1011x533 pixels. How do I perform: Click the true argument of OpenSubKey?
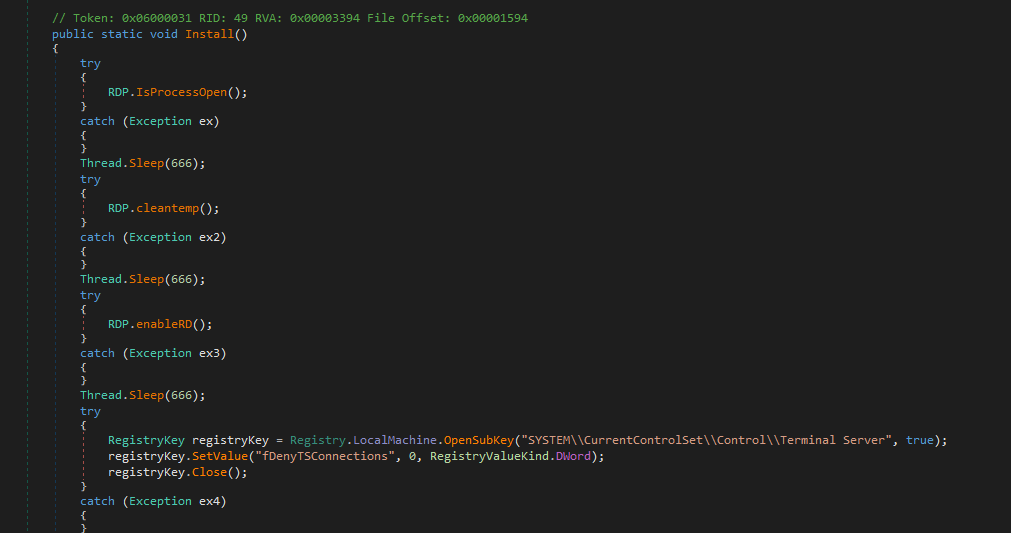(919, 440)
